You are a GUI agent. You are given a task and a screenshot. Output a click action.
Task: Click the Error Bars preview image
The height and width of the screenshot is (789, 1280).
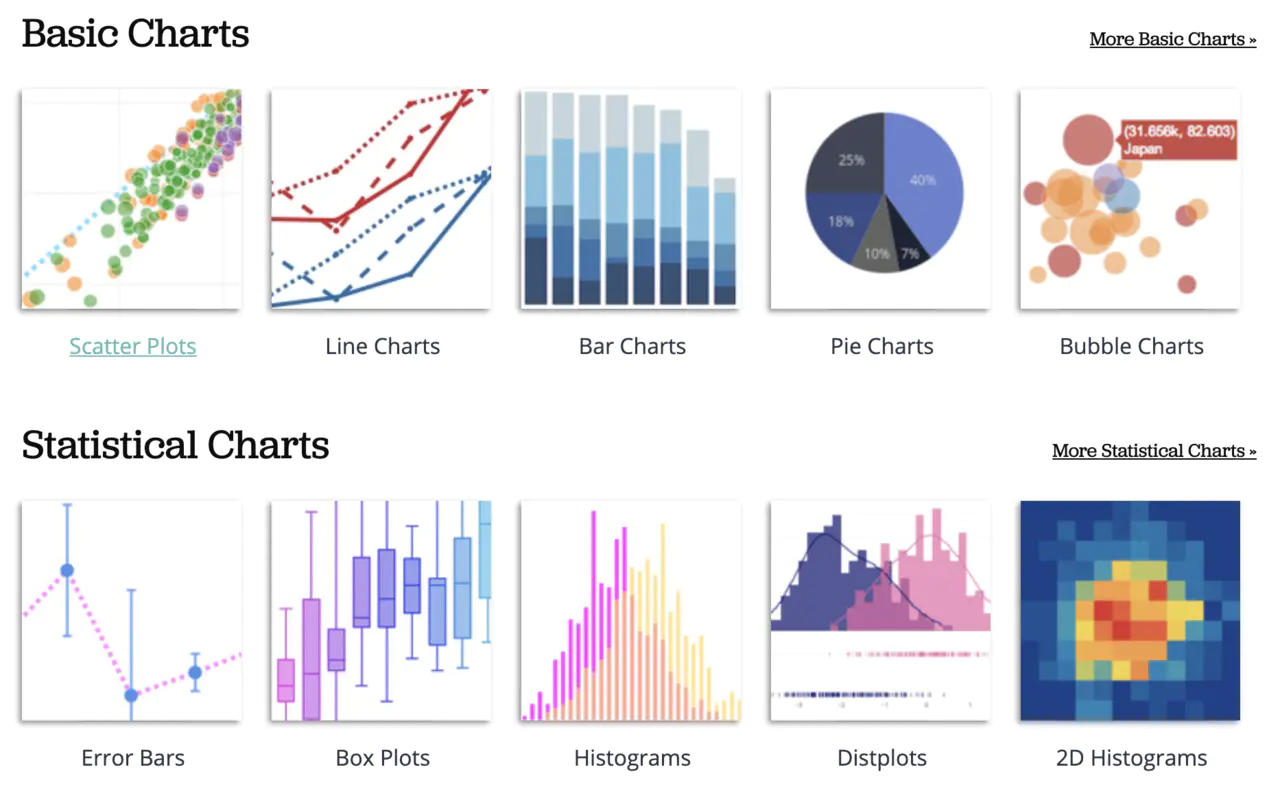[x=131, y=611]
